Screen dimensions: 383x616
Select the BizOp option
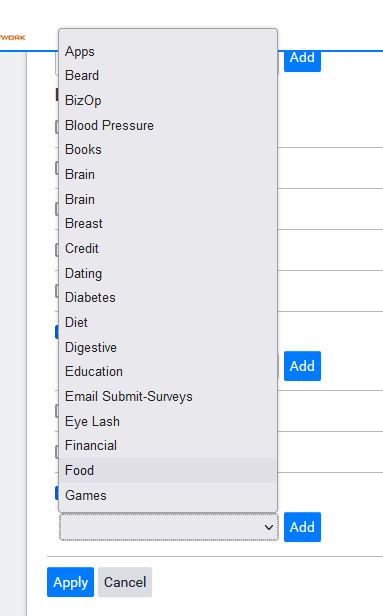click(x=168, y=100)
